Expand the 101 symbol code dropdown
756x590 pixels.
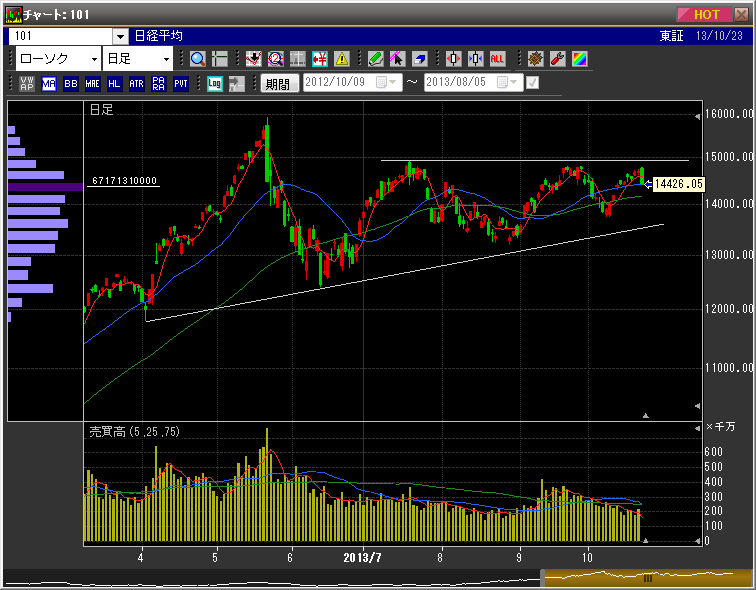(x=120, y=36)
